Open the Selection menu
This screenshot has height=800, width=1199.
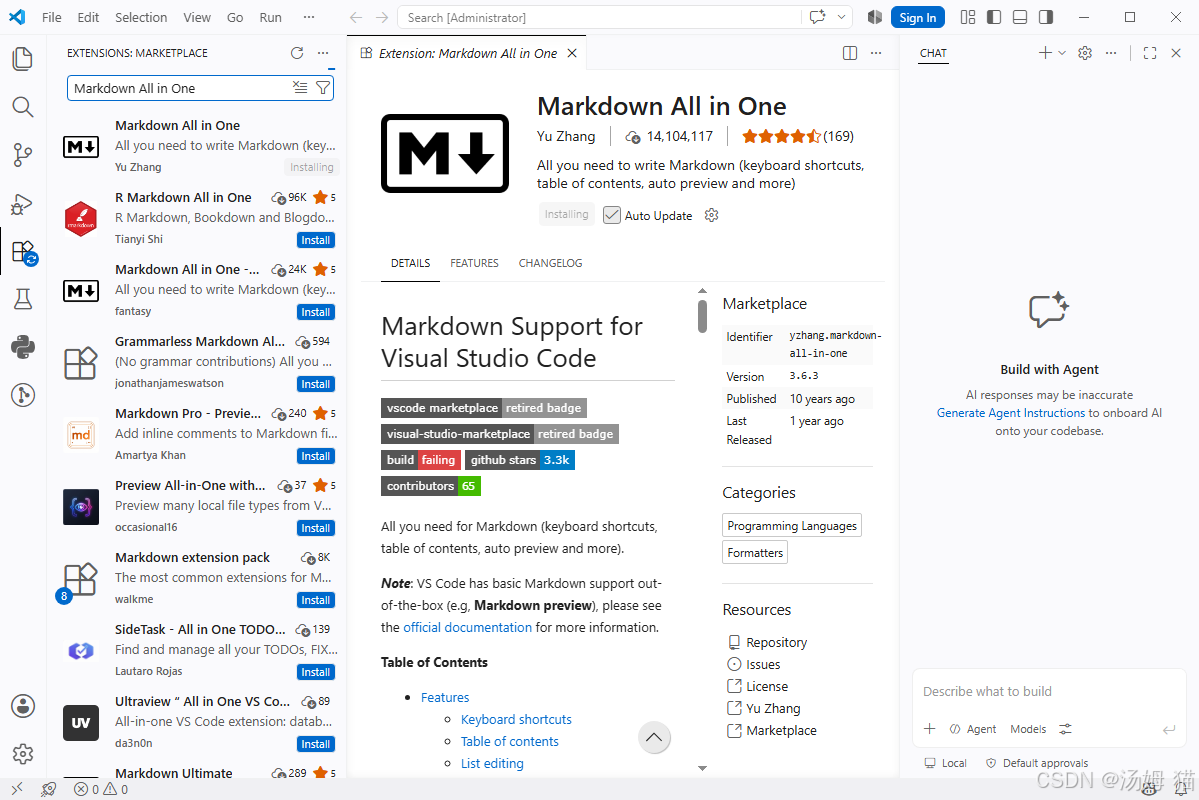pyautogui.click(x=141, y=17)
